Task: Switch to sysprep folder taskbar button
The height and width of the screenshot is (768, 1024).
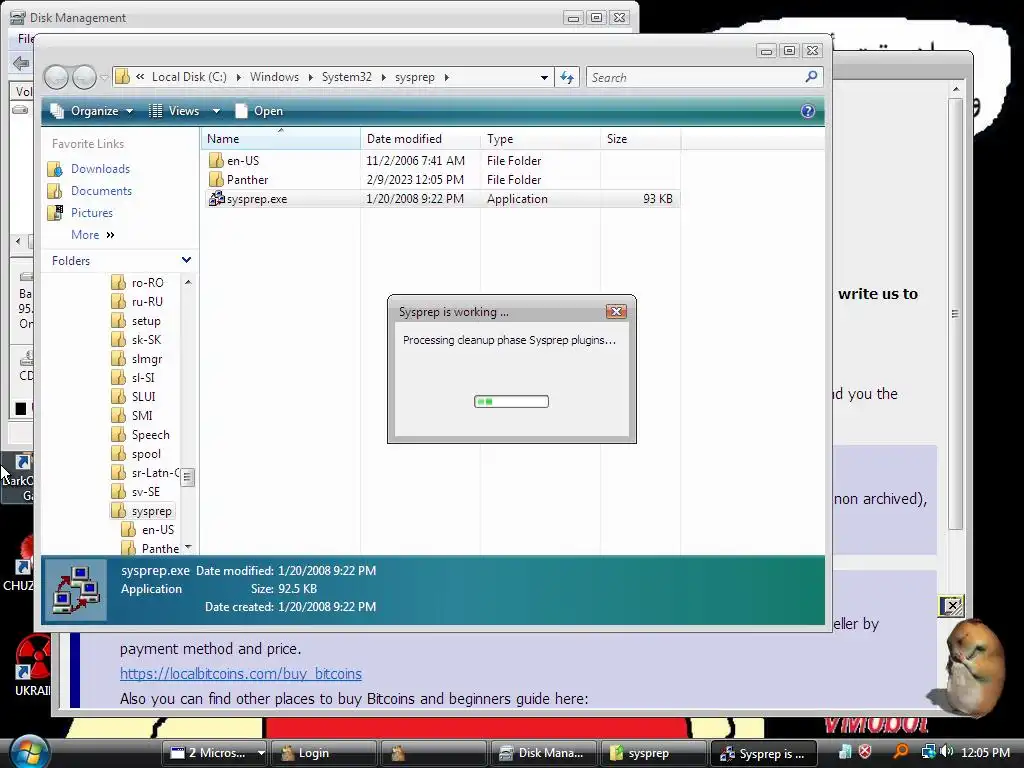Action: [x=653, y=753]
